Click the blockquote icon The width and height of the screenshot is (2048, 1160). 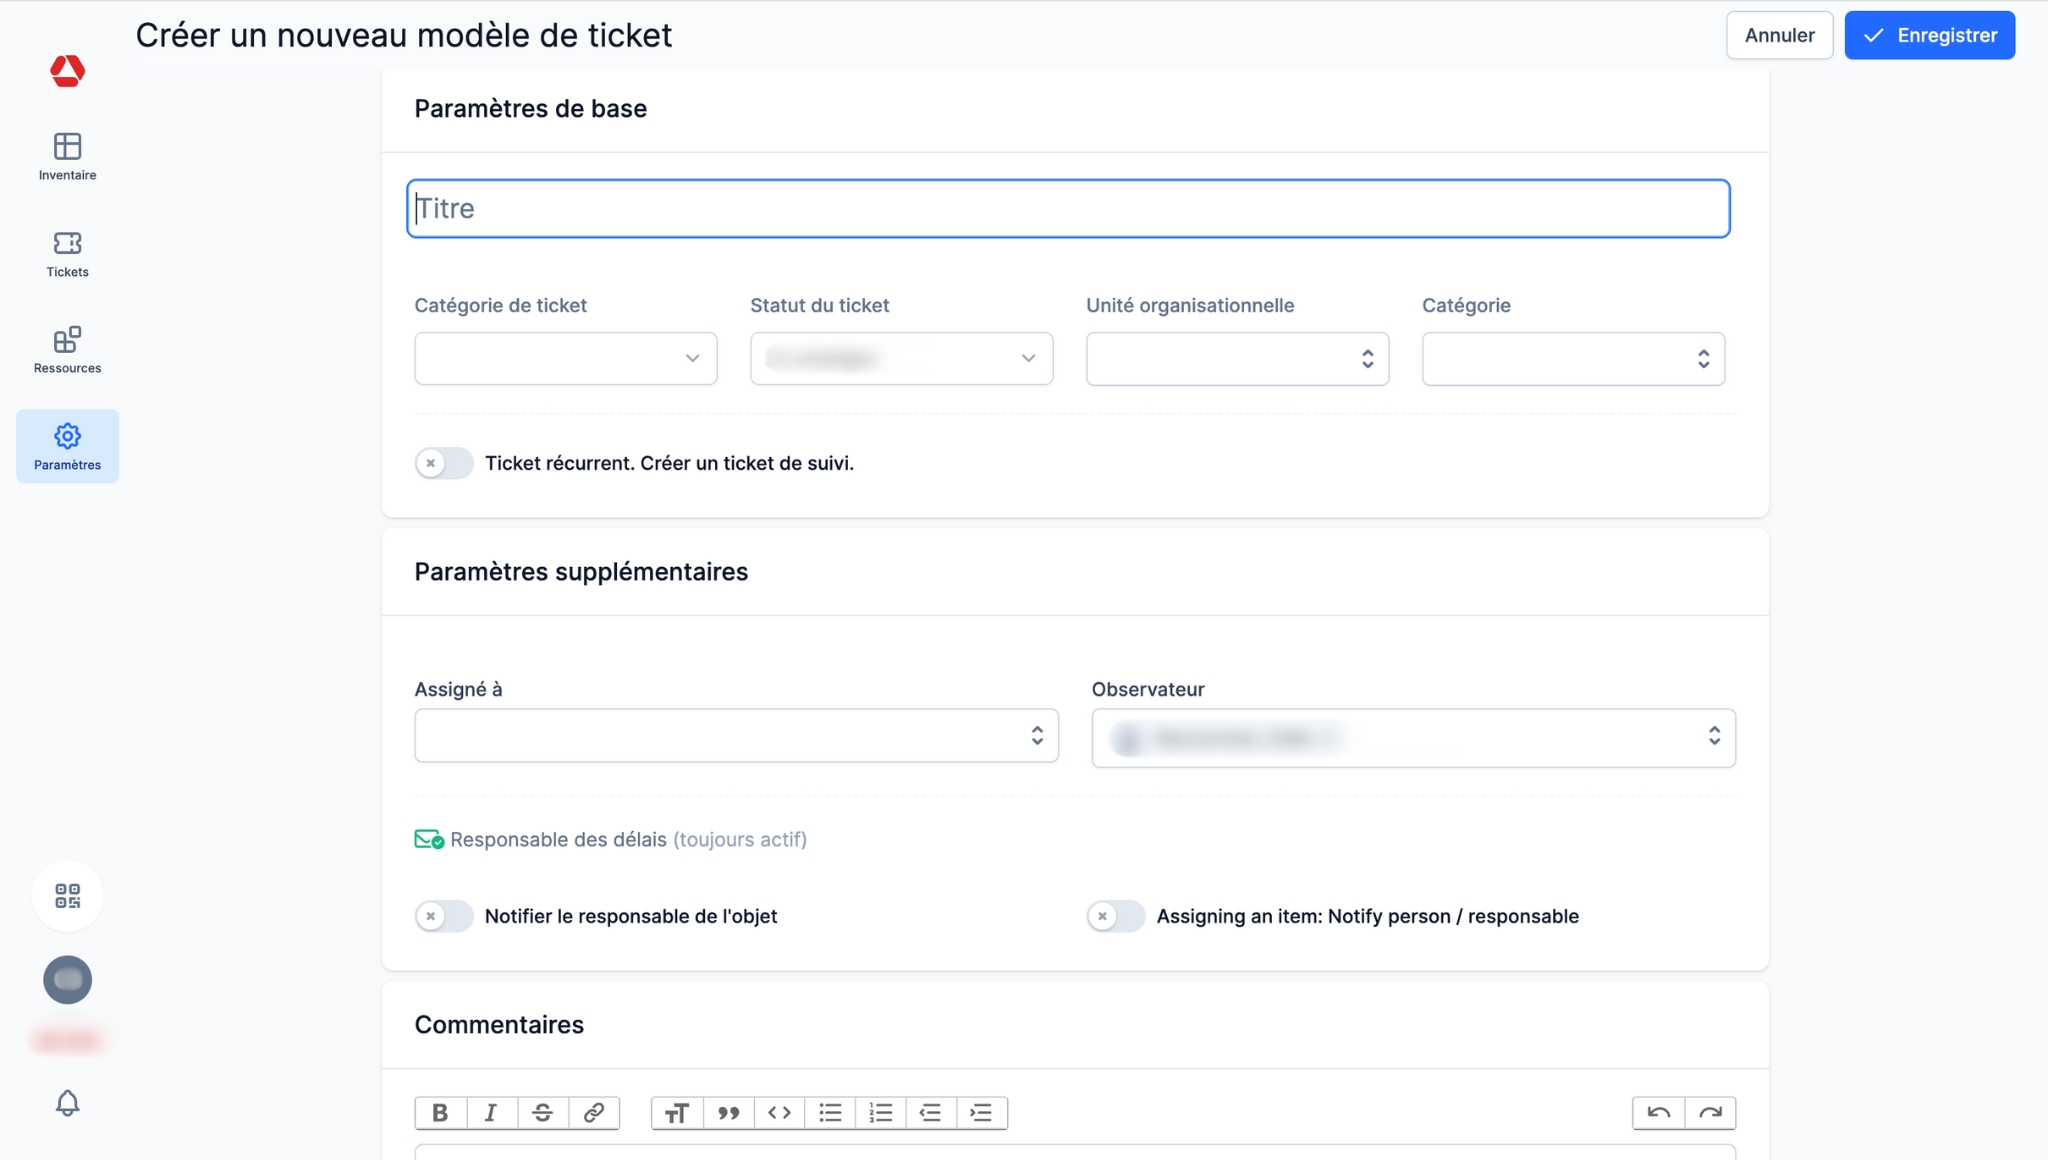pyautogui.click(x=728, y=1113)
